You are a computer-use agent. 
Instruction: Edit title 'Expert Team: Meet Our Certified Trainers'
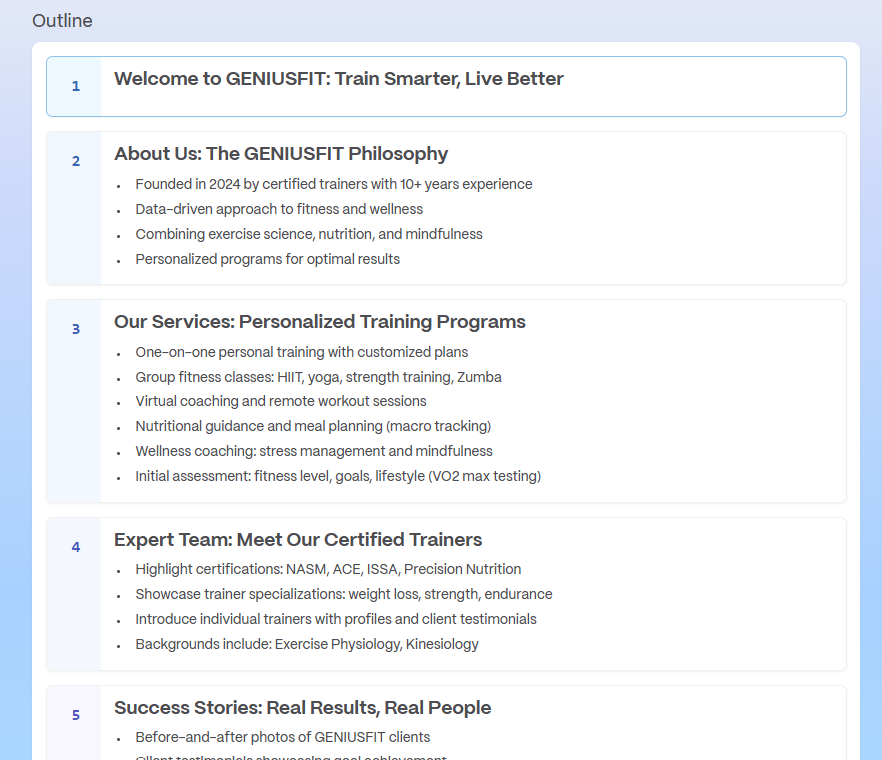[298, 539]
